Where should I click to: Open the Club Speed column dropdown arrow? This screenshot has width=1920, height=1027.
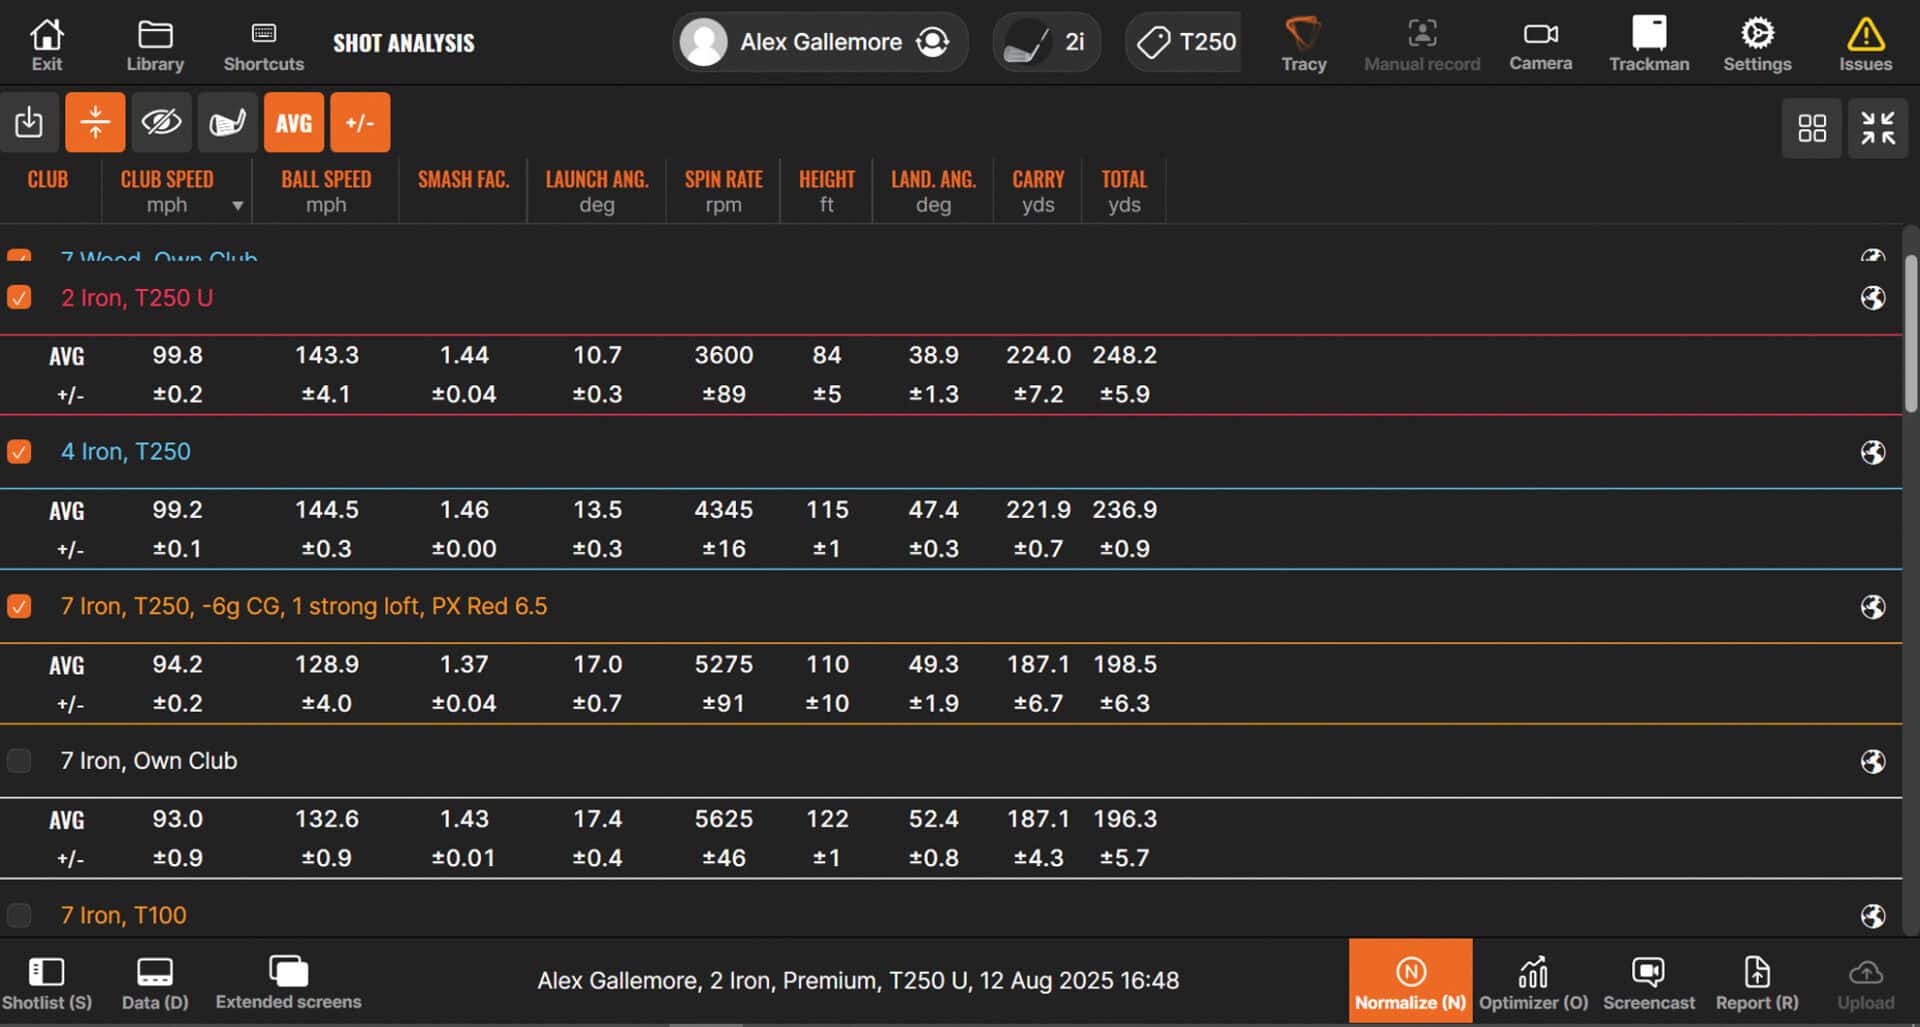[238, 206]
